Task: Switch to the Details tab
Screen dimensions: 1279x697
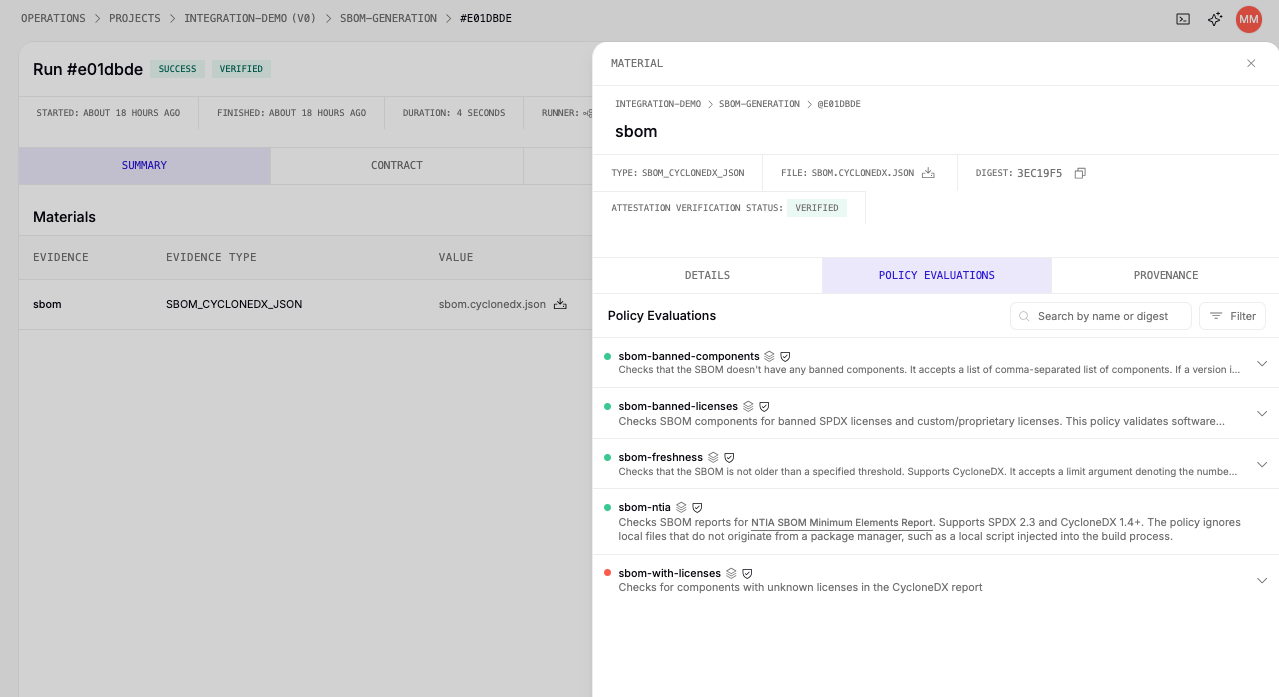Action: (x=707, y=275)
